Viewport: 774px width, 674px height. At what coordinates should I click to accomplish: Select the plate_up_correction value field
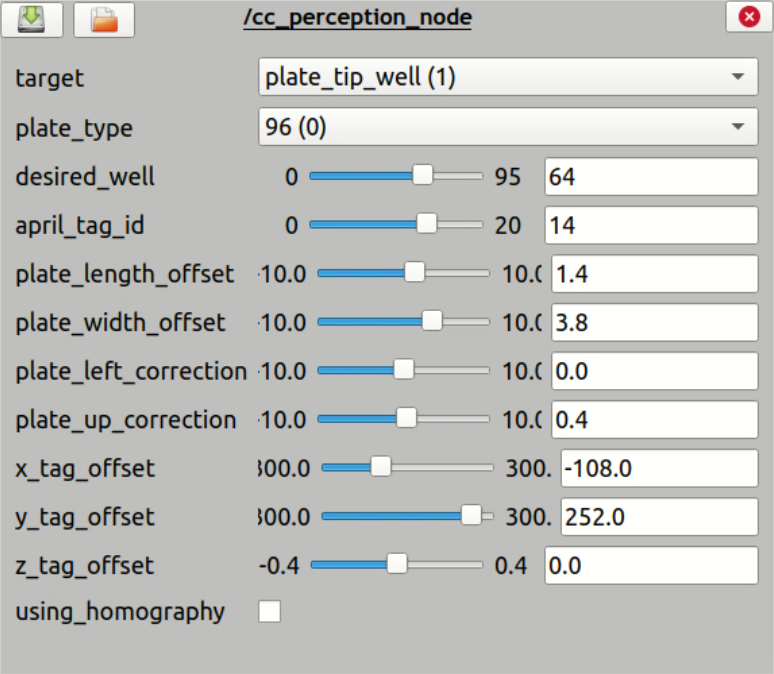point(655,419)
